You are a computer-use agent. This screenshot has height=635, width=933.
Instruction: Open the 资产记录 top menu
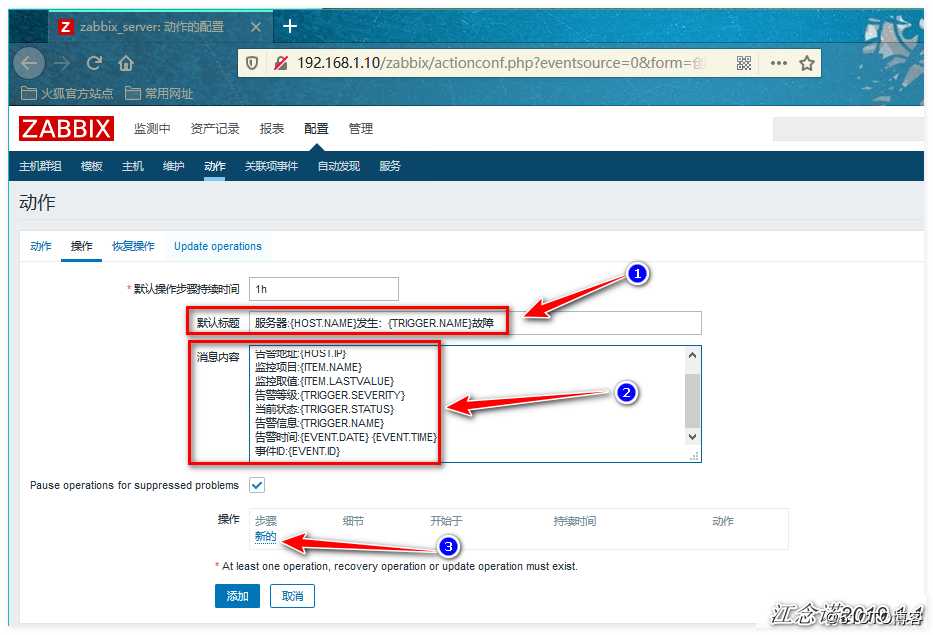click(215, 129)
